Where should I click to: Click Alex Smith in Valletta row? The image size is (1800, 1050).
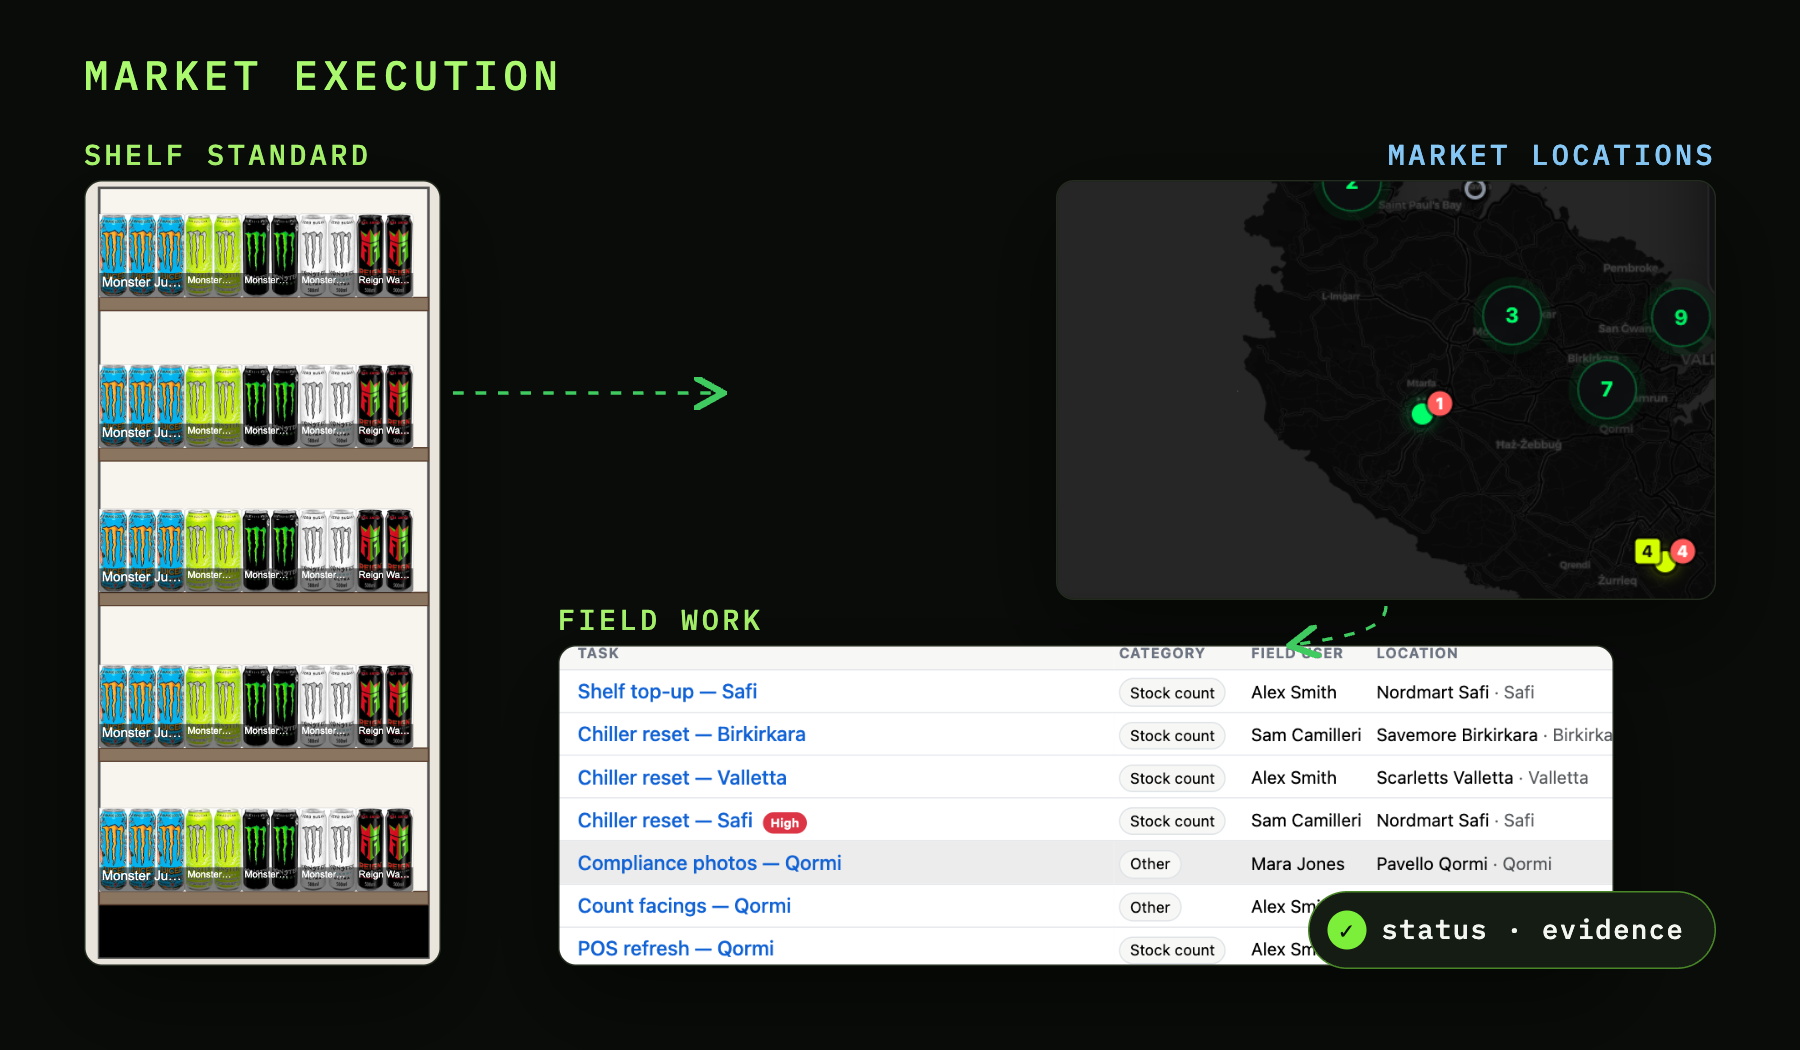(1294, 778)
